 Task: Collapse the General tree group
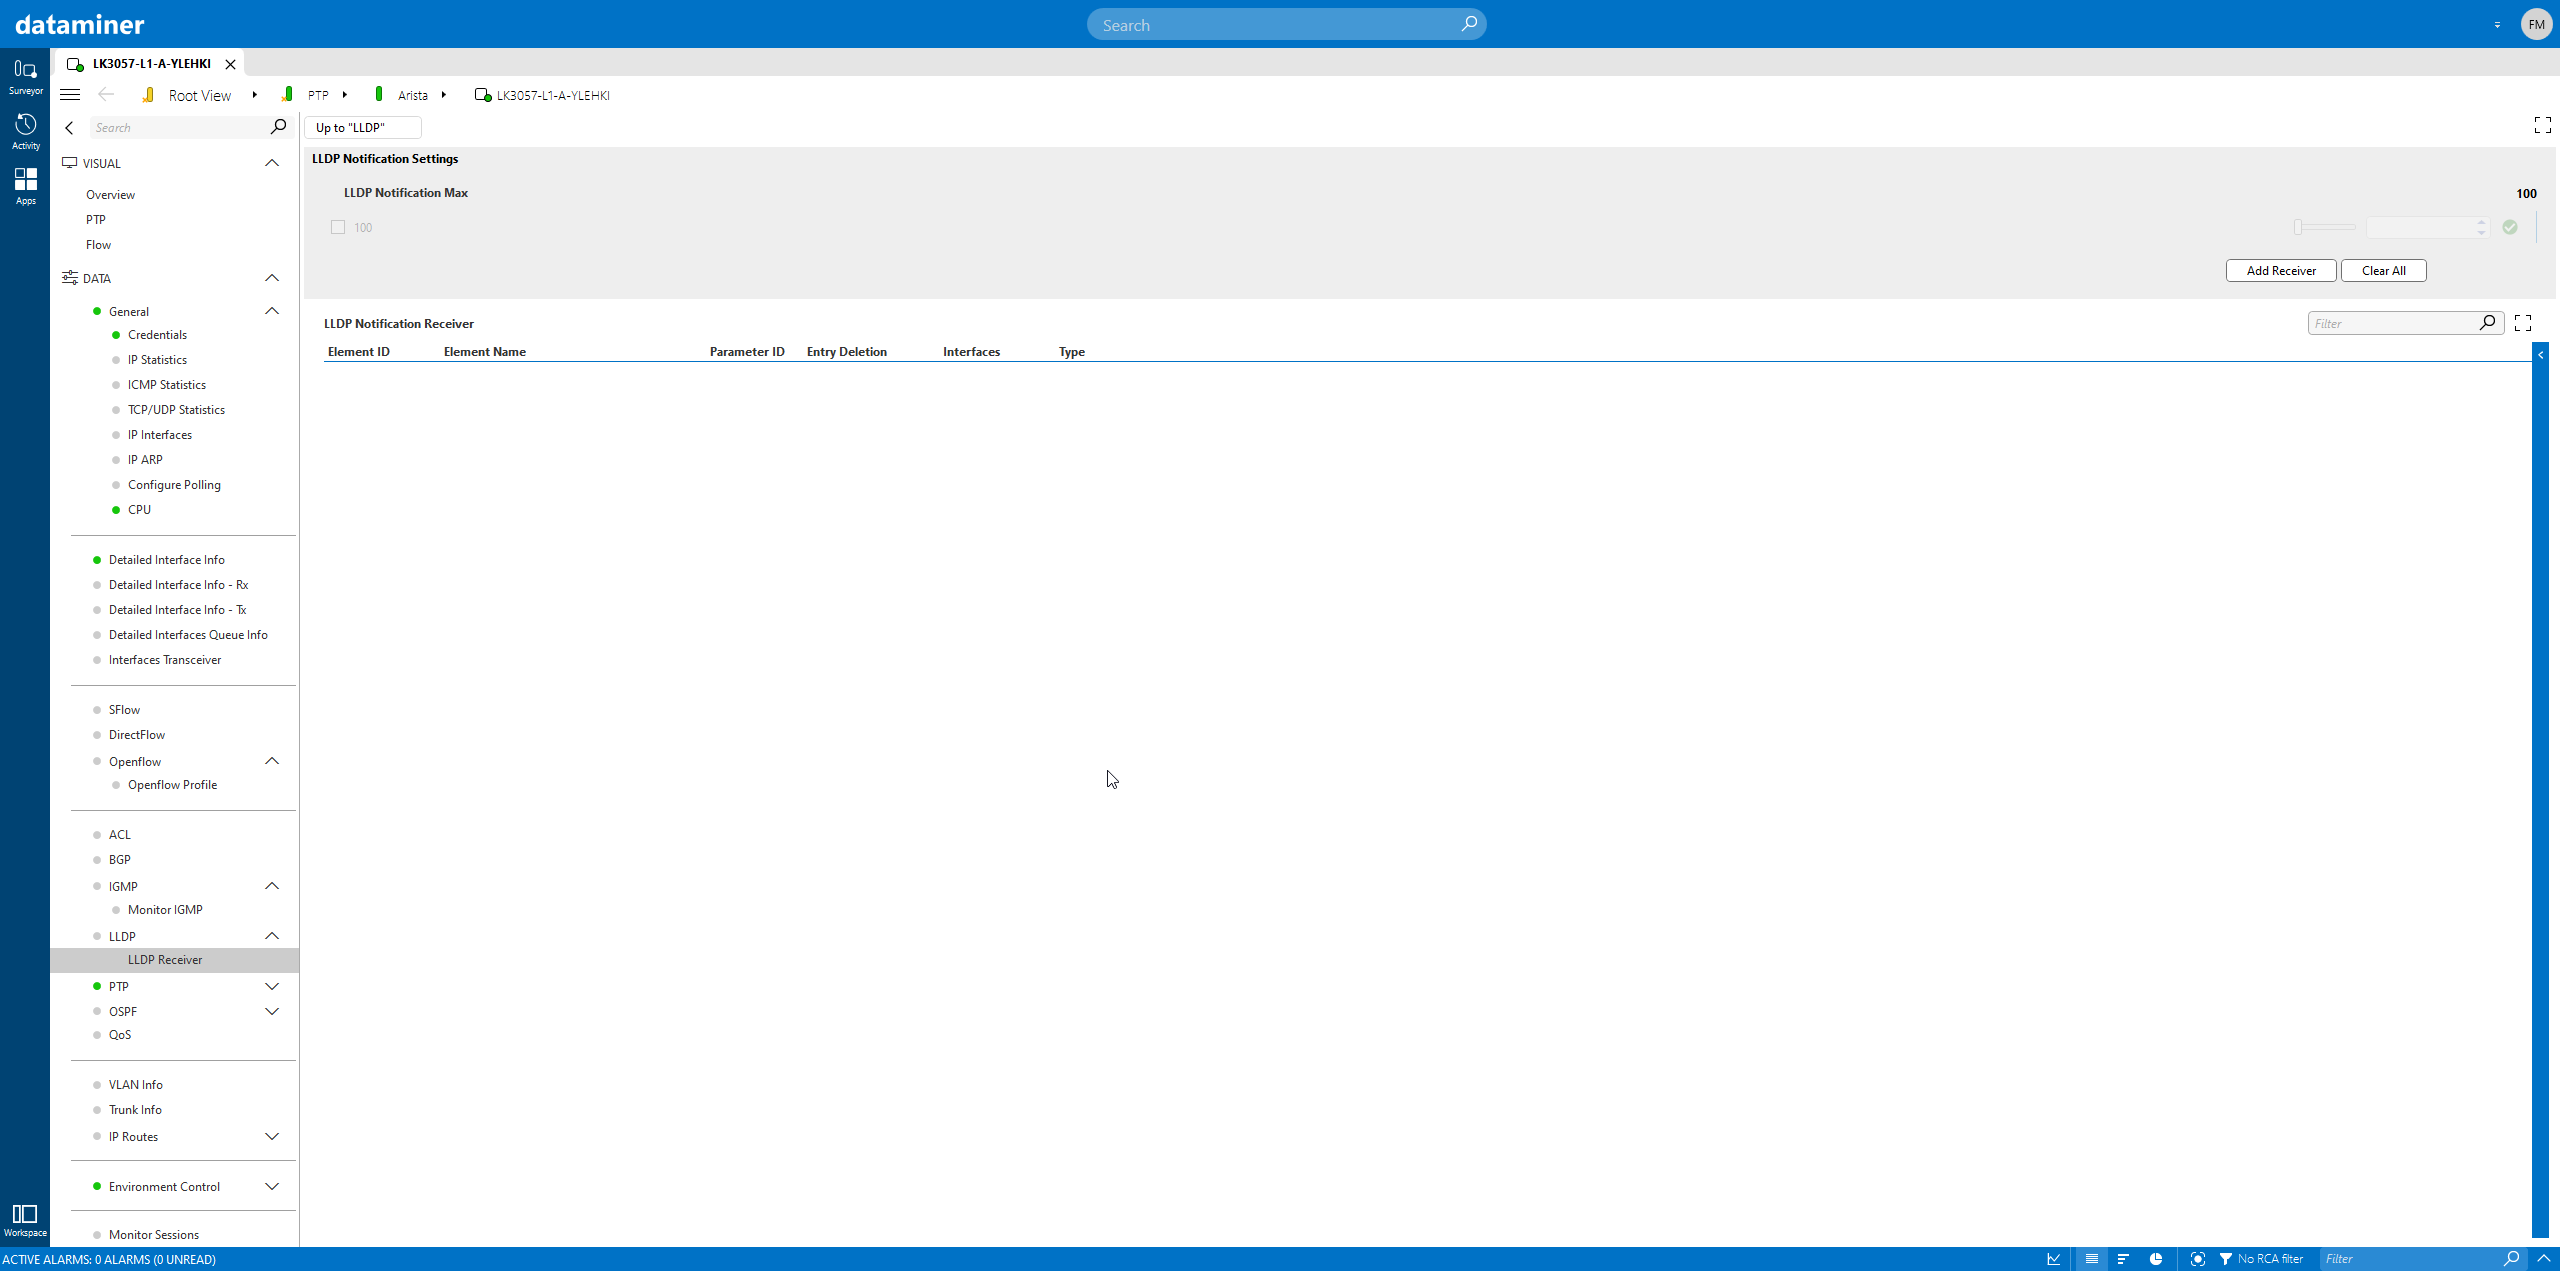[x=272, y=311]
